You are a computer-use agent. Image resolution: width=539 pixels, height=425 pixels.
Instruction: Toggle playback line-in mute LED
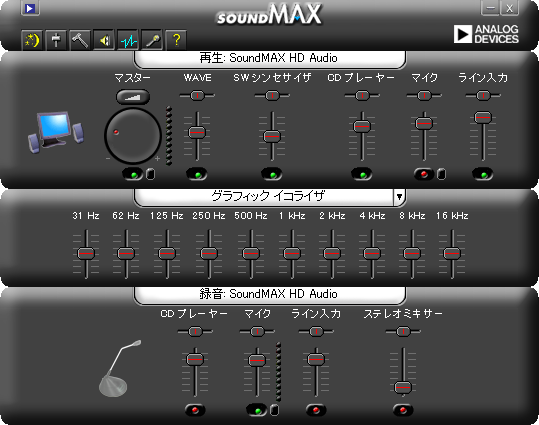[483, 174]
